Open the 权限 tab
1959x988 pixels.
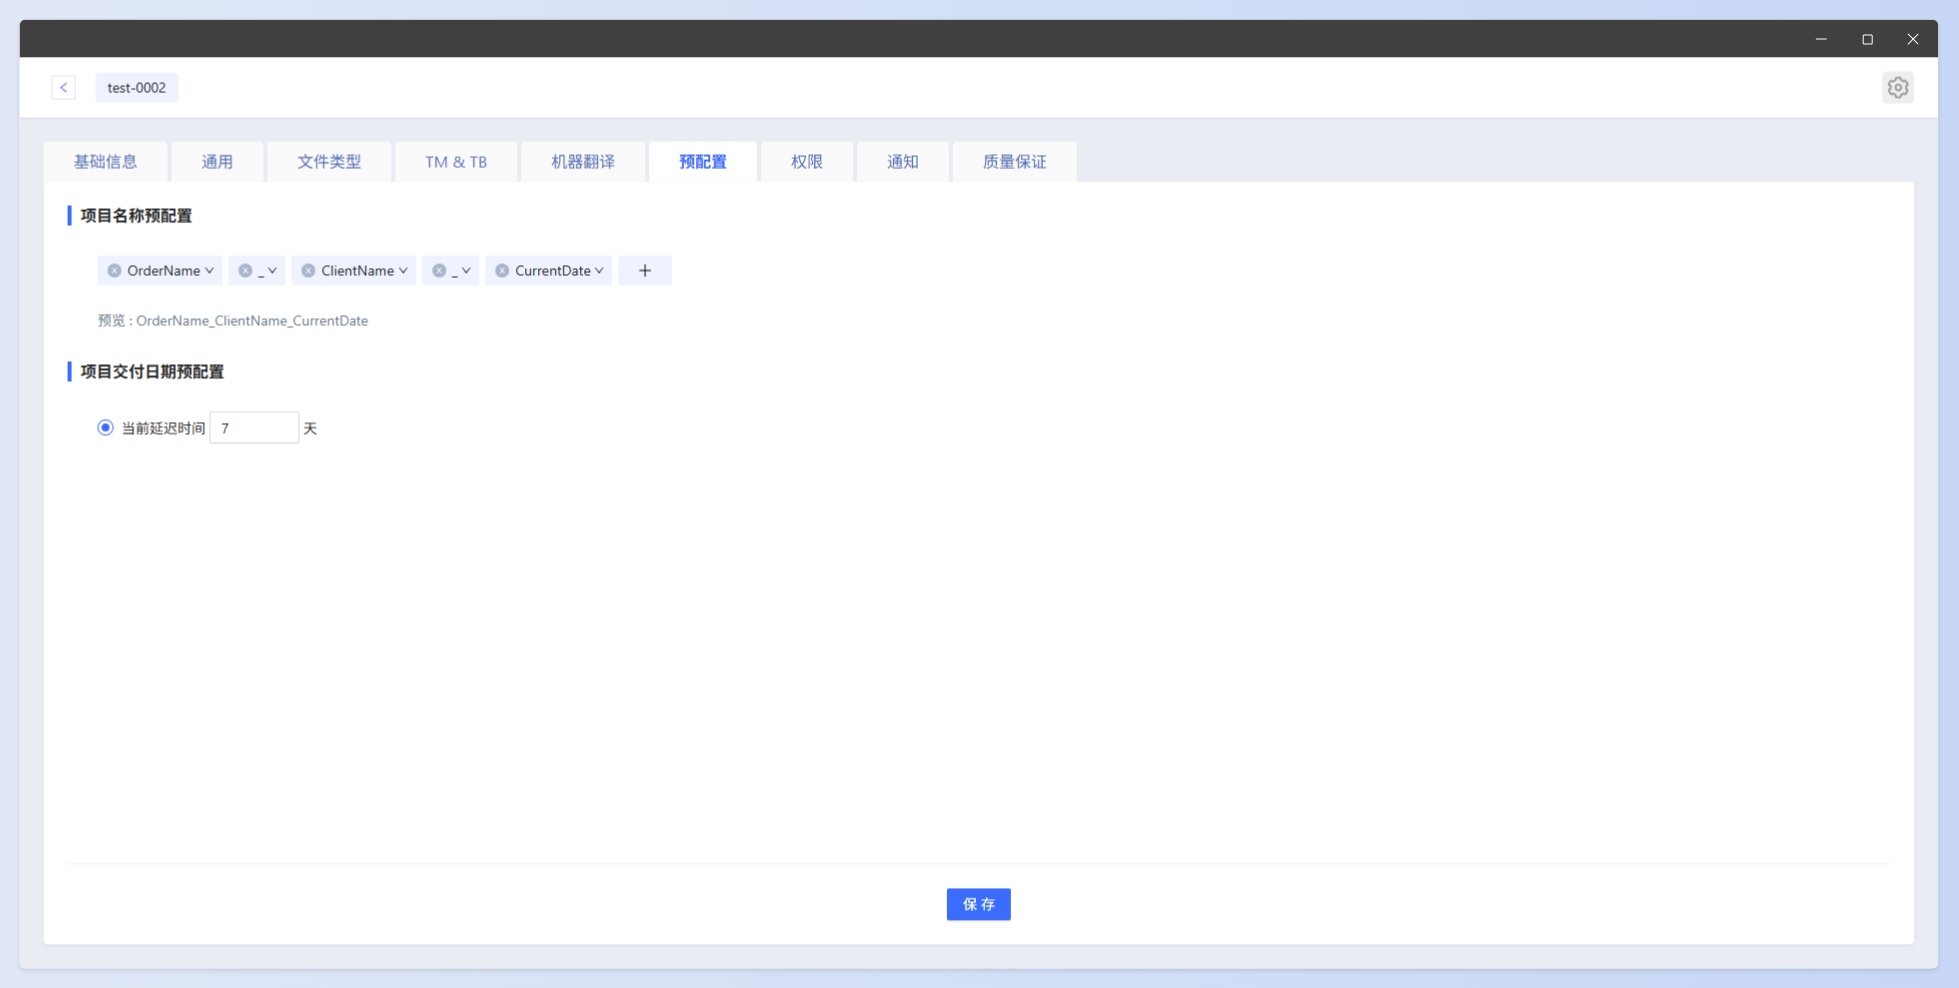click(x=807, y=161)
